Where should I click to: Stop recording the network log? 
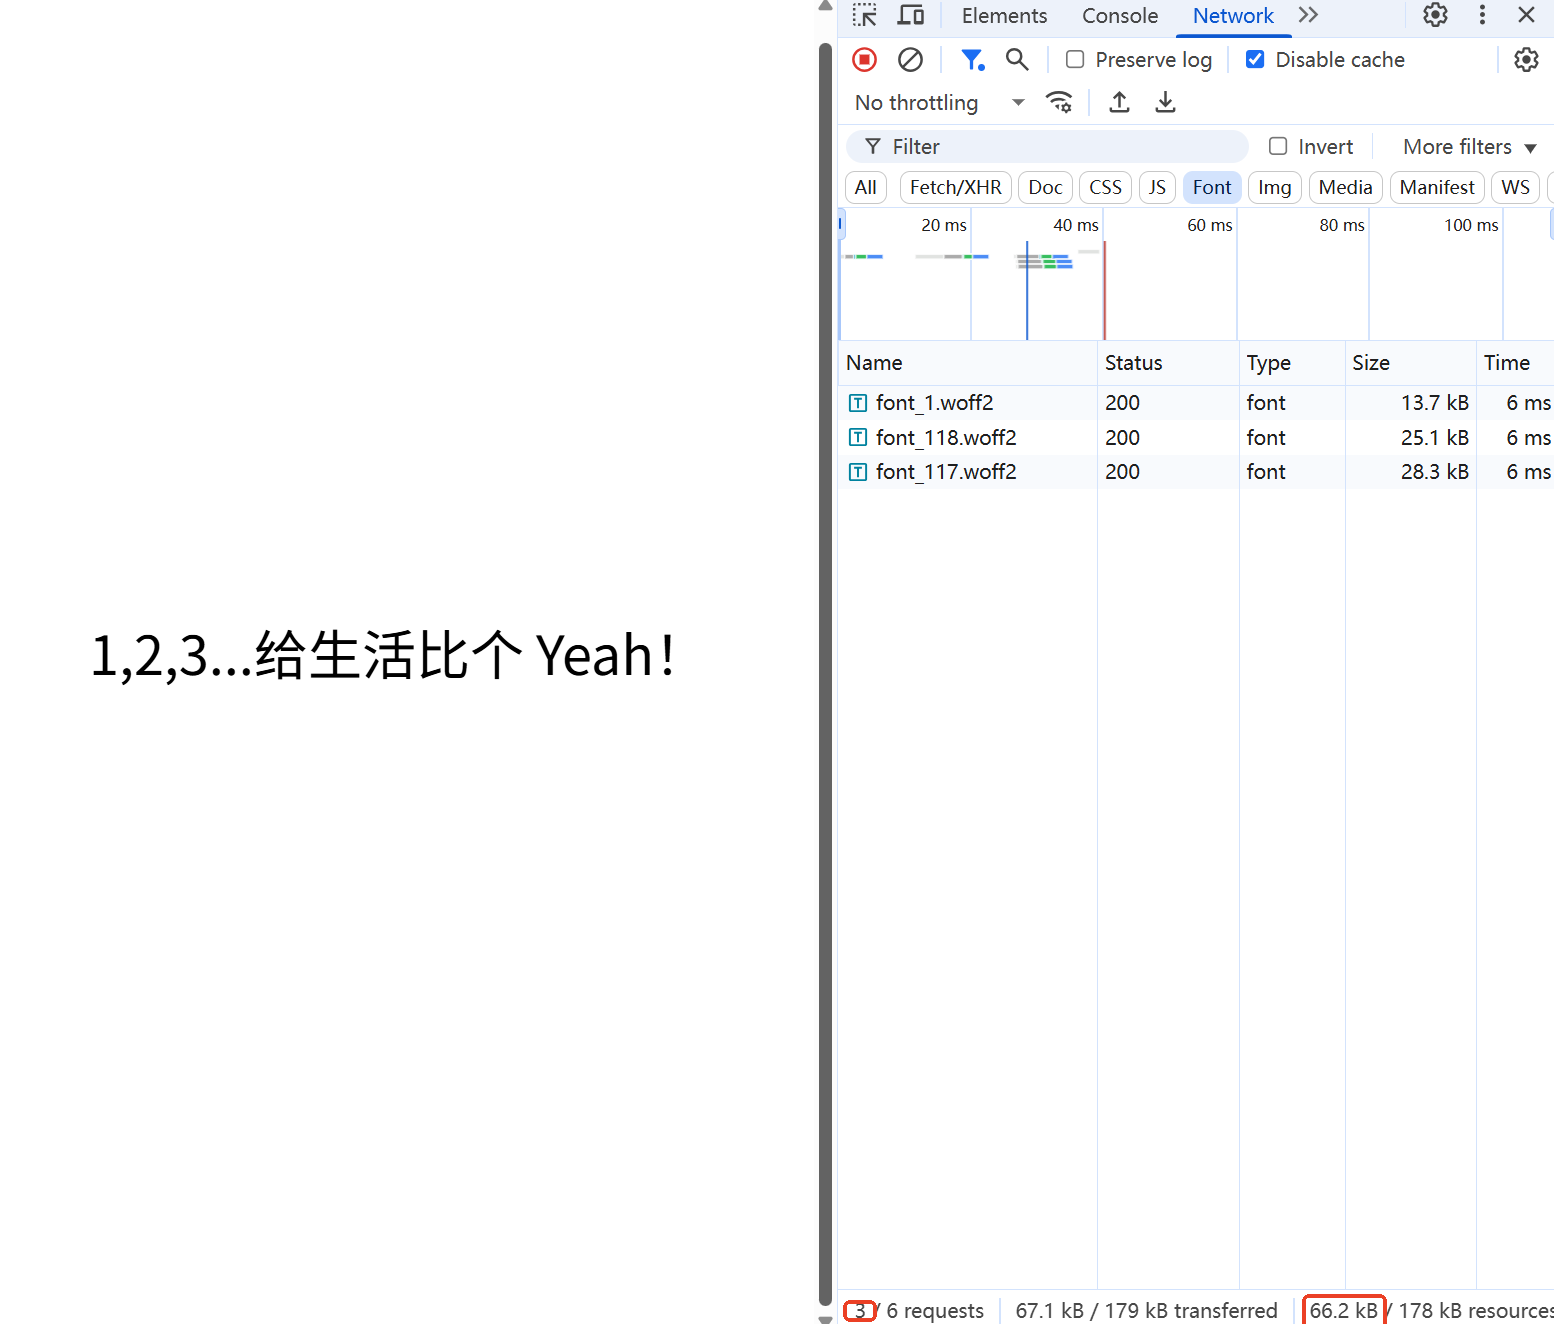[864, 59]
